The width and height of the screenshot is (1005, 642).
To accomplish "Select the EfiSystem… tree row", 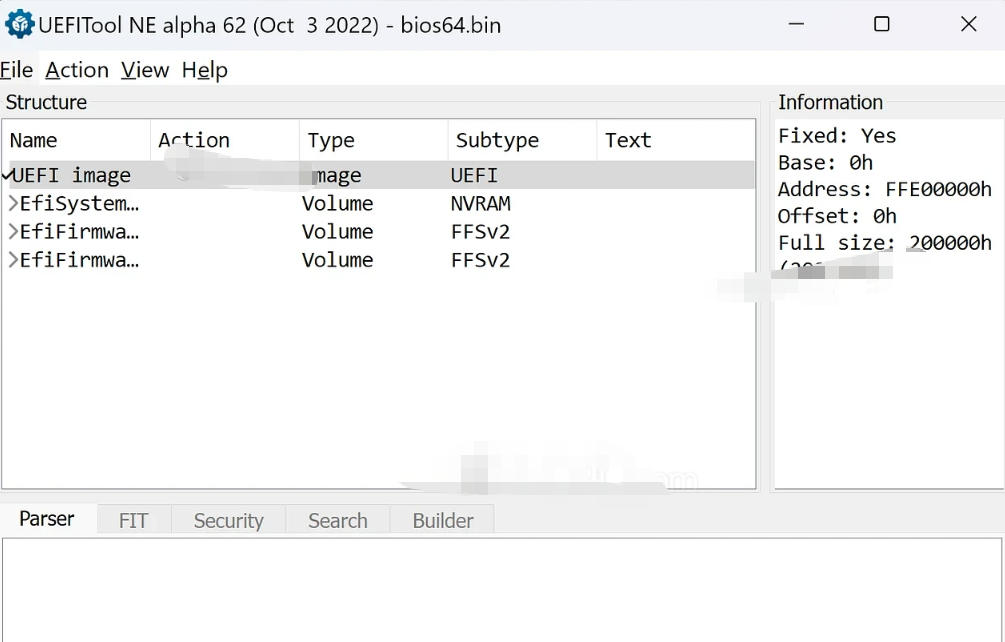I will coord(378,204).
